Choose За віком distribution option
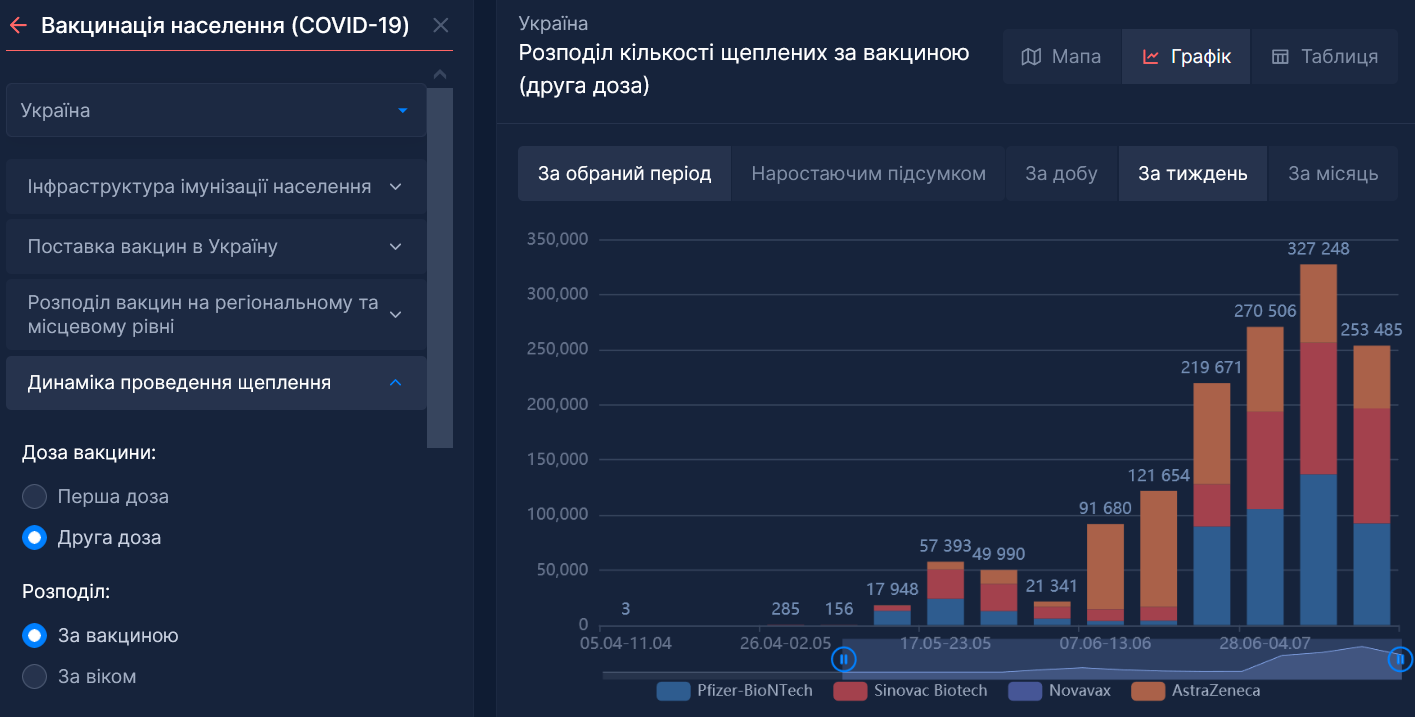 (x=35, y=677)
